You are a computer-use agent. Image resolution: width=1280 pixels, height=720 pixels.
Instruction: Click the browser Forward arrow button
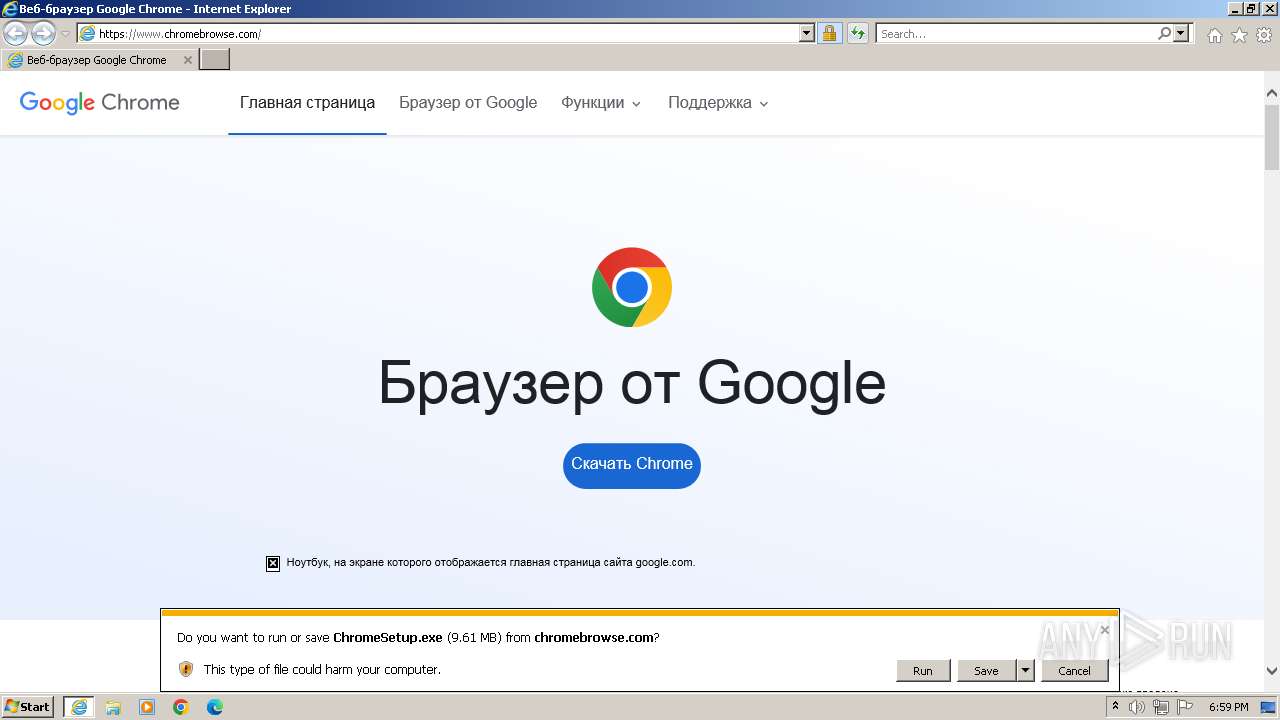(x=43, y=33)
